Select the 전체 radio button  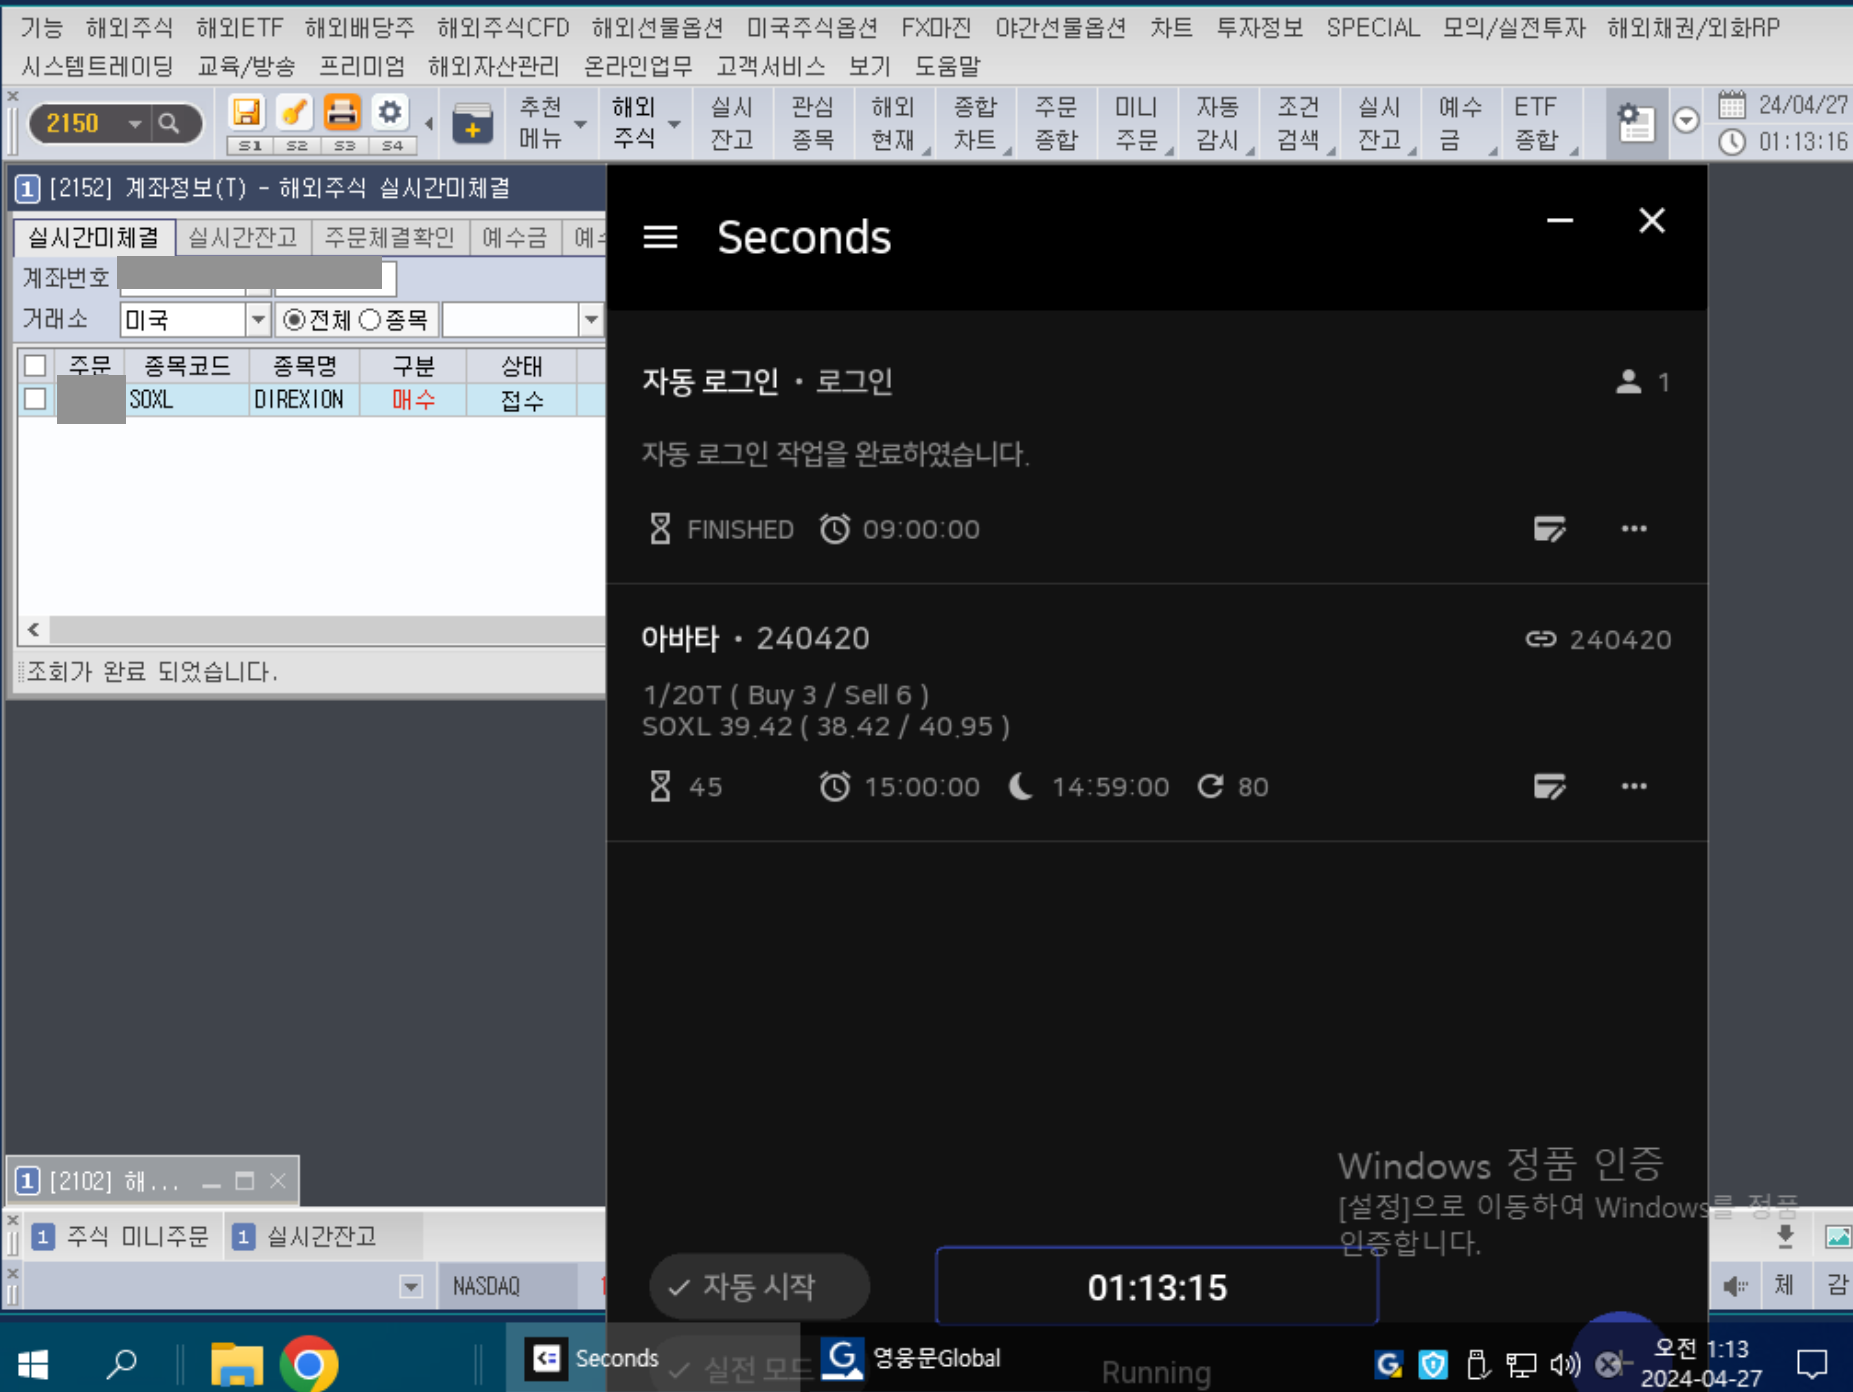[294, 320]
